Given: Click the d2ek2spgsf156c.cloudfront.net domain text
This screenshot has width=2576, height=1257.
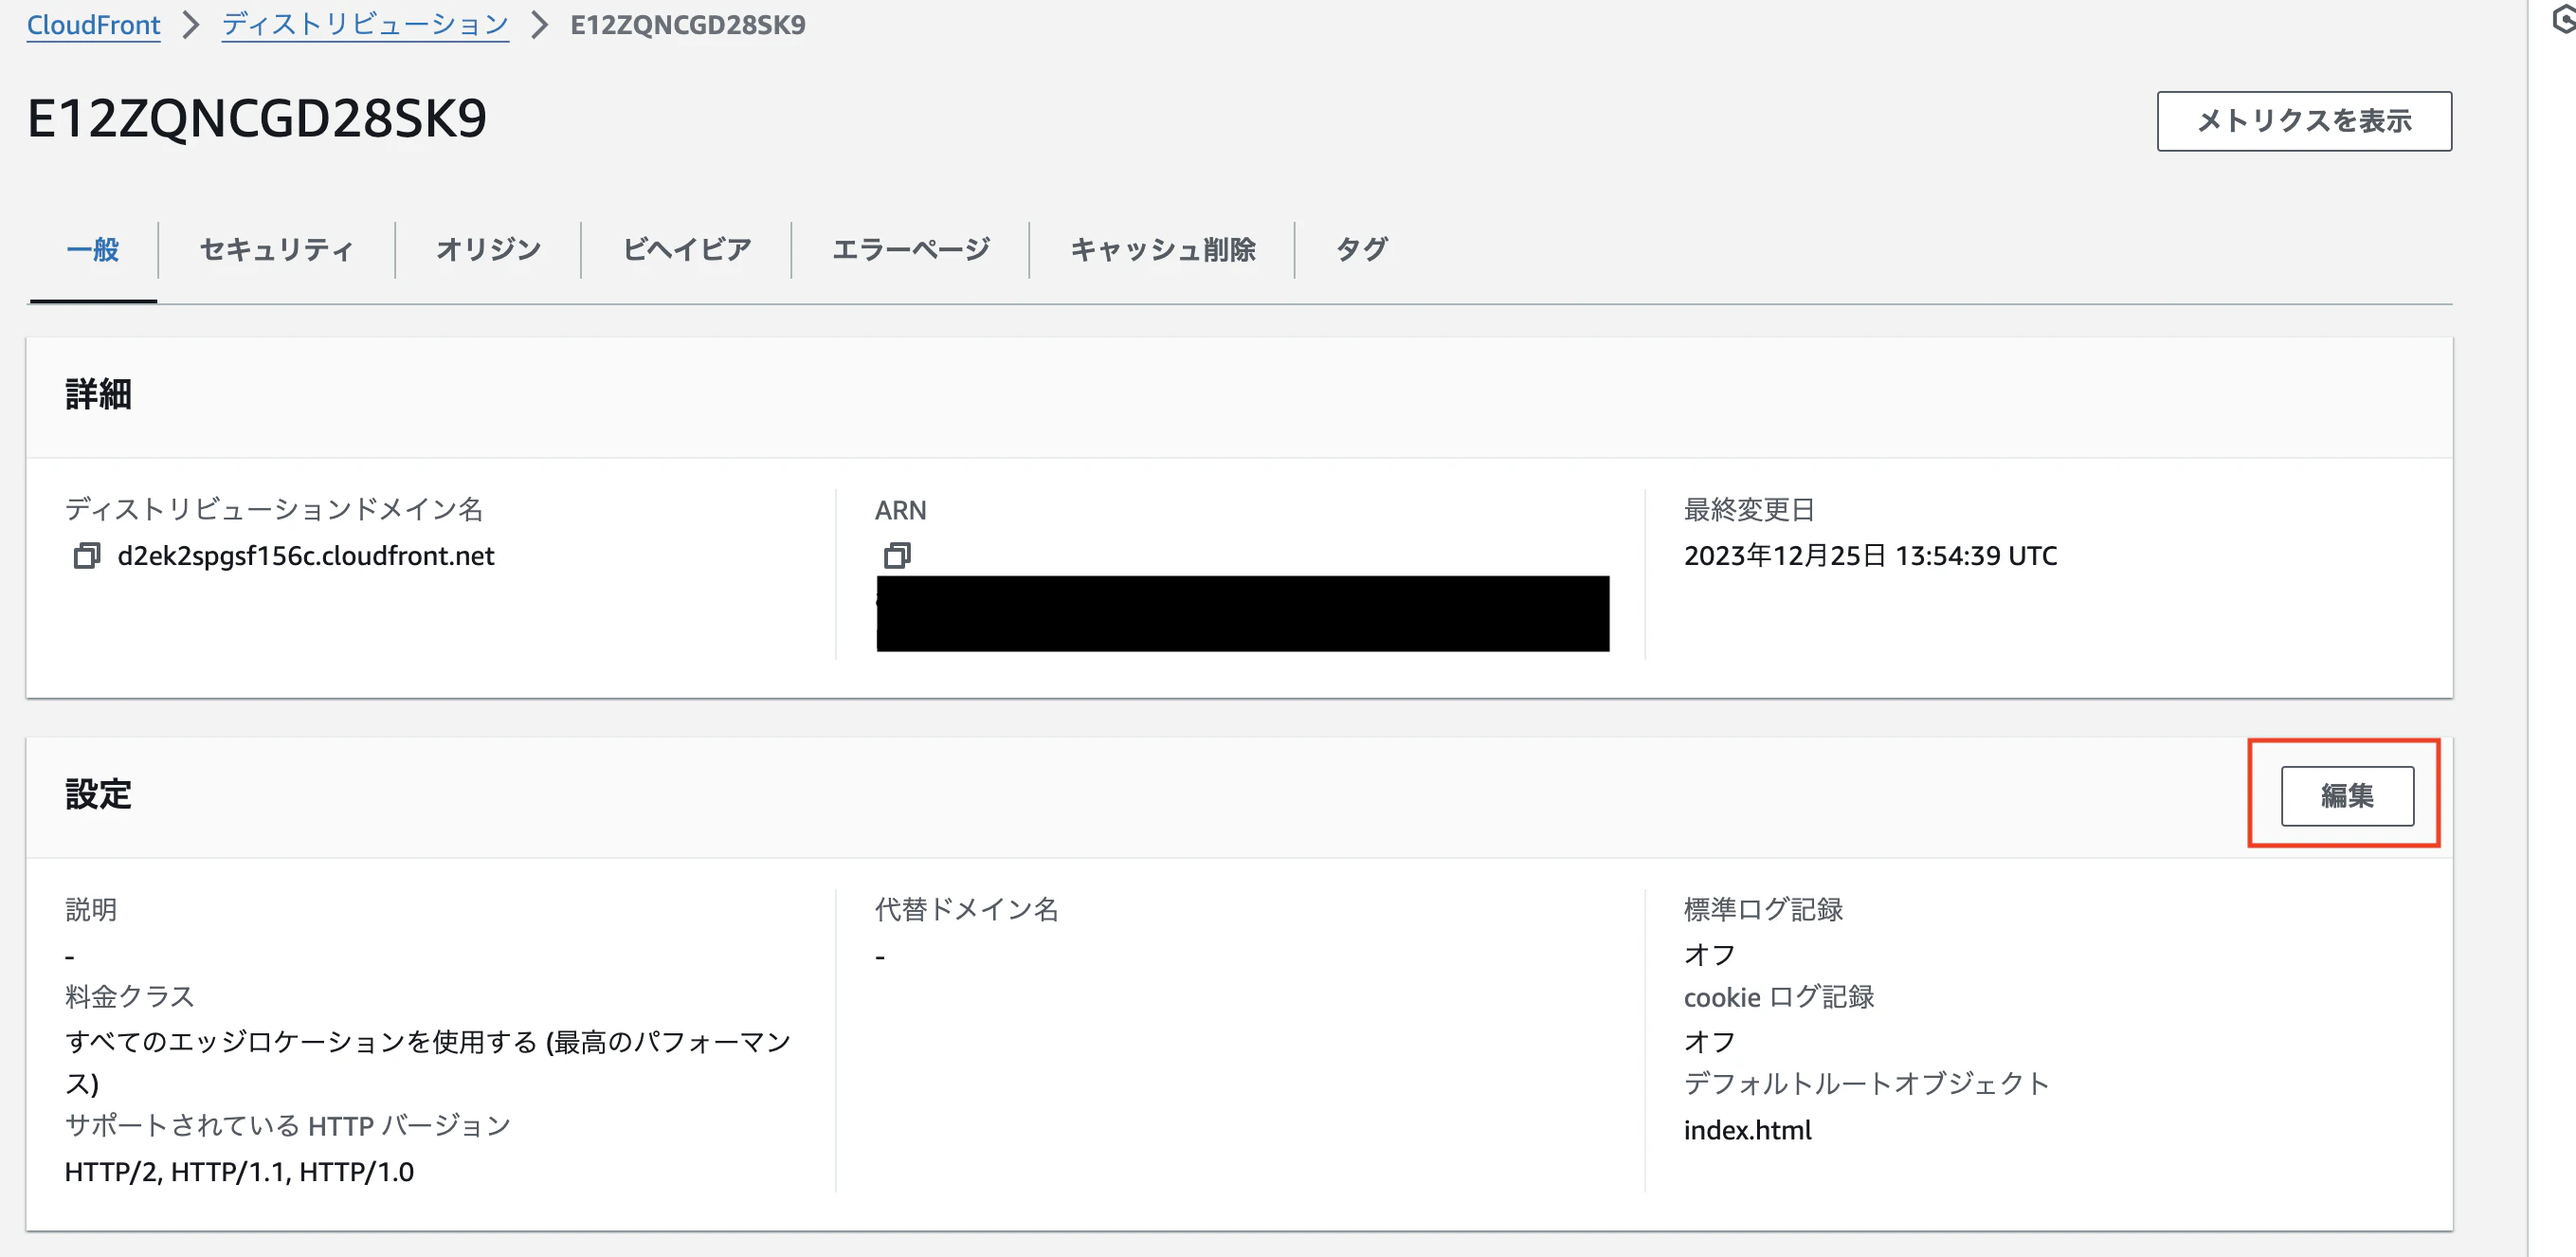Looking at the screenshot, I should click(306, 556).
